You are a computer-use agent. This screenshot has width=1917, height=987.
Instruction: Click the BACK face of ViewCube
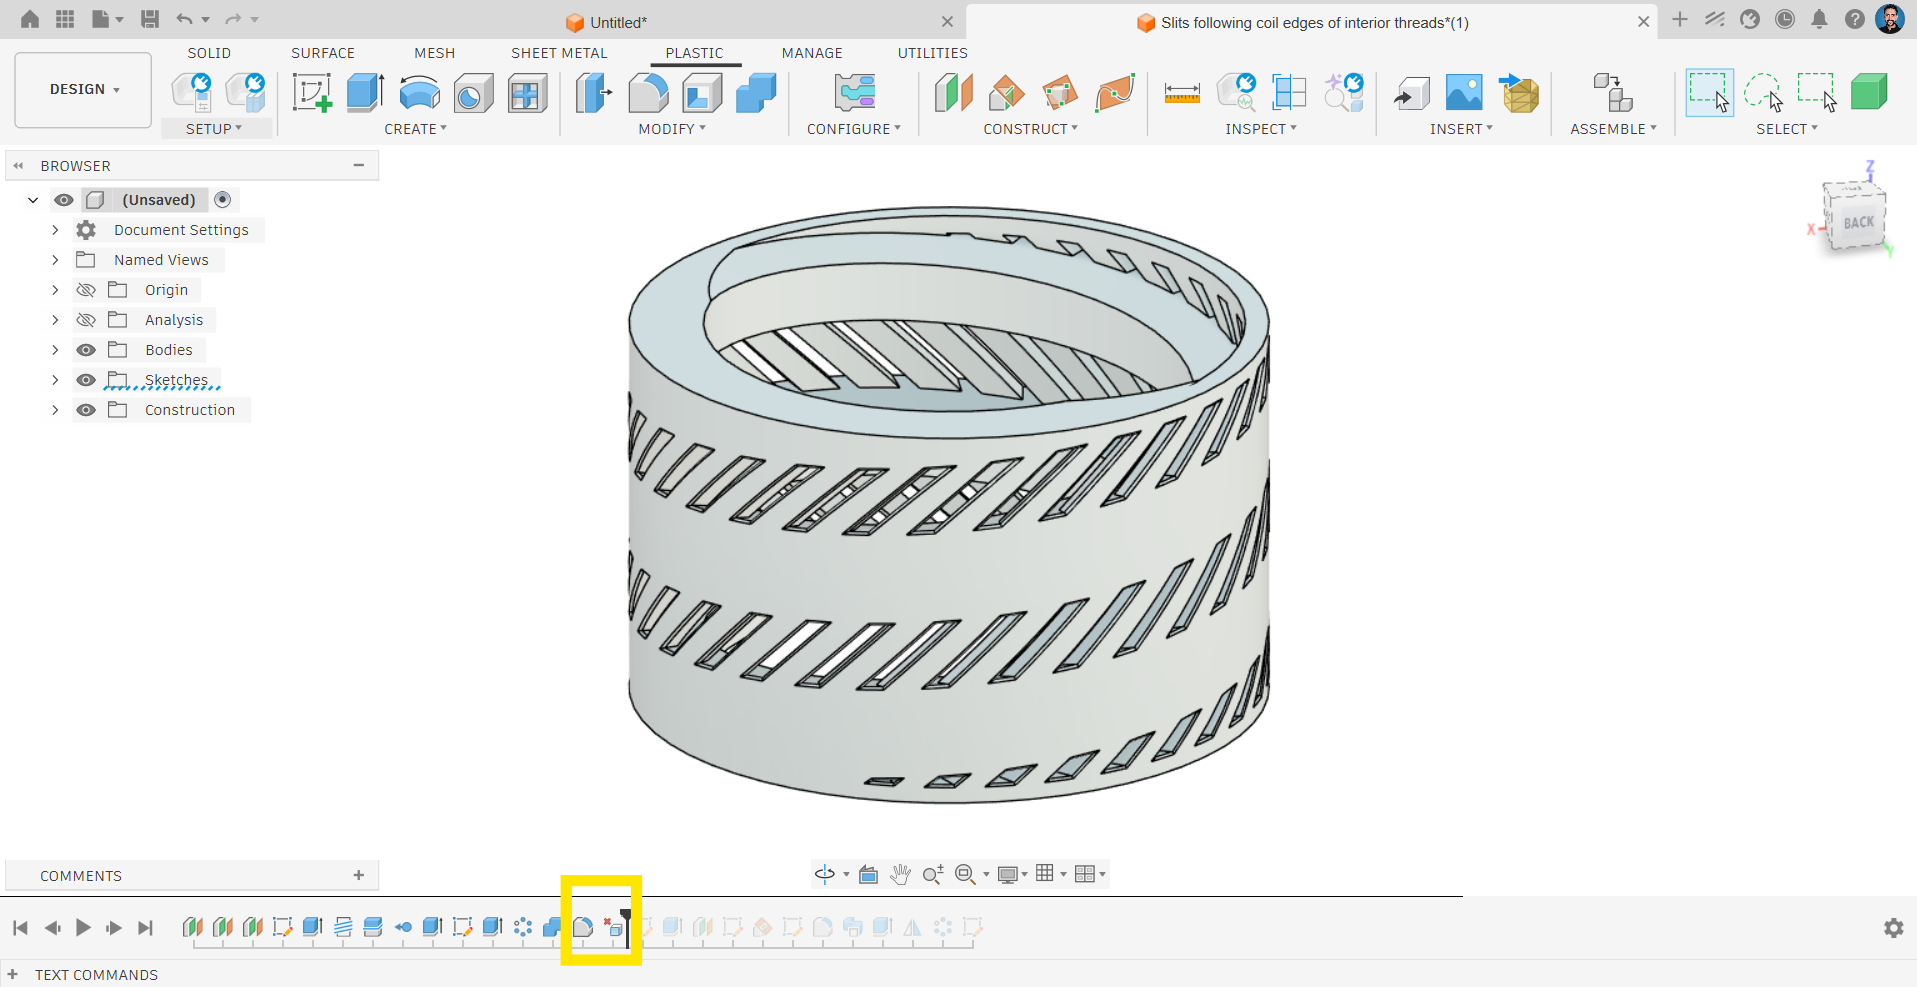1858,222
